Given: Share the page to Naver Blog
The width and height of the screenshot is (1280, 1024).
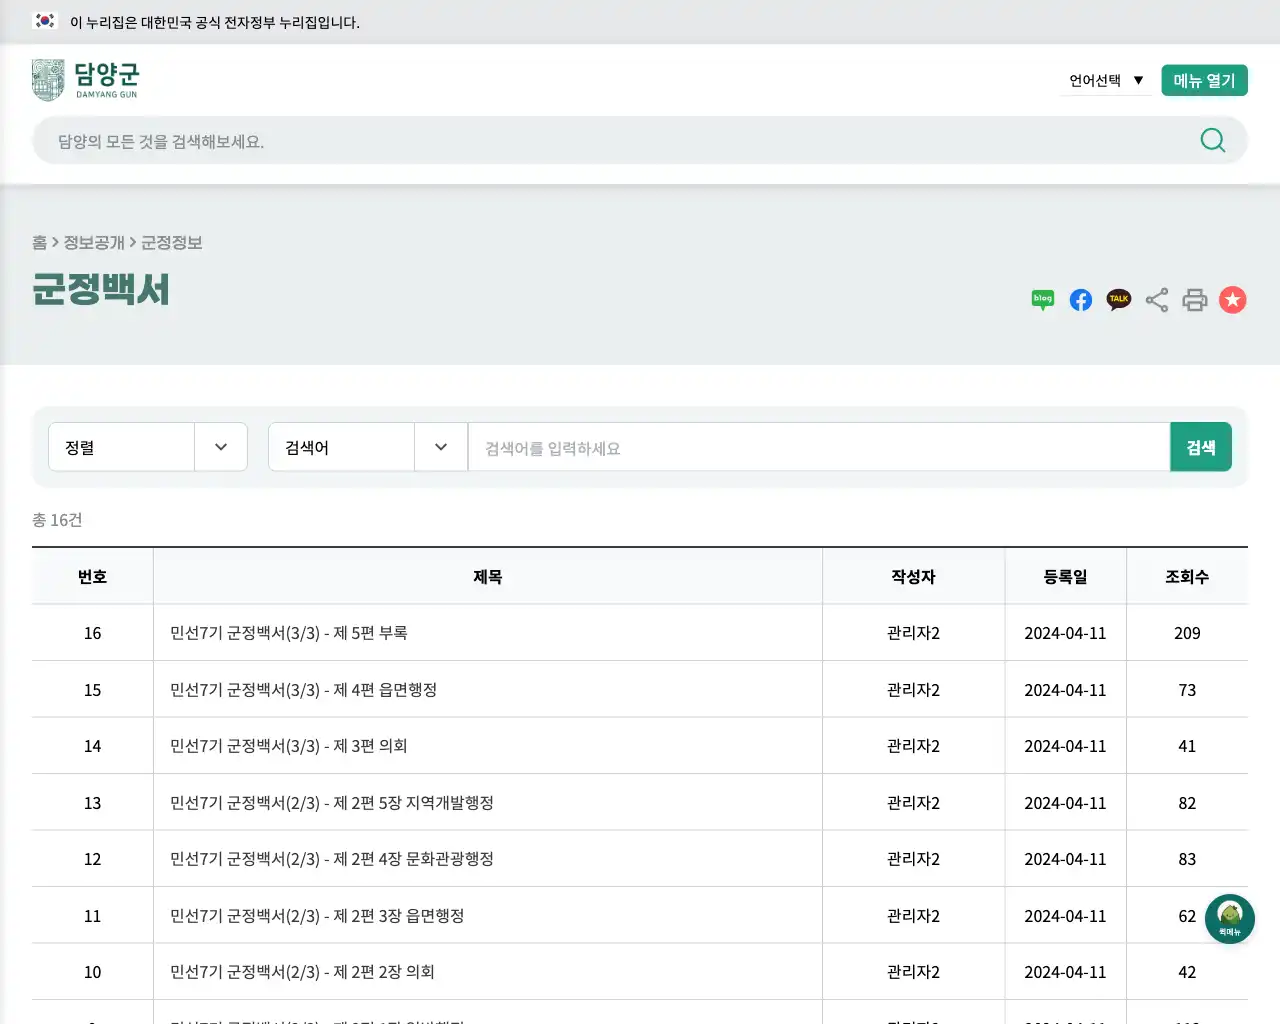Looking at the screenshot, I should pos(1042,299).
